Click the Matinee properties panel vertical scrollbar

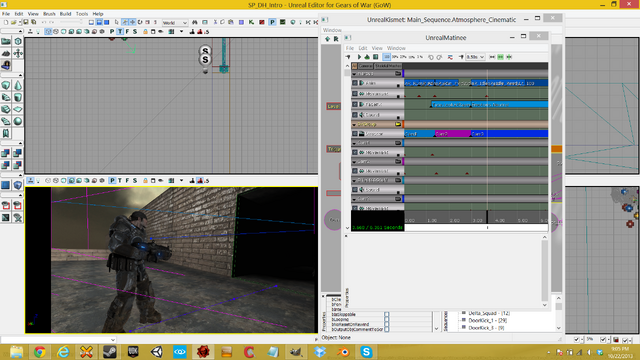(544, 270)
